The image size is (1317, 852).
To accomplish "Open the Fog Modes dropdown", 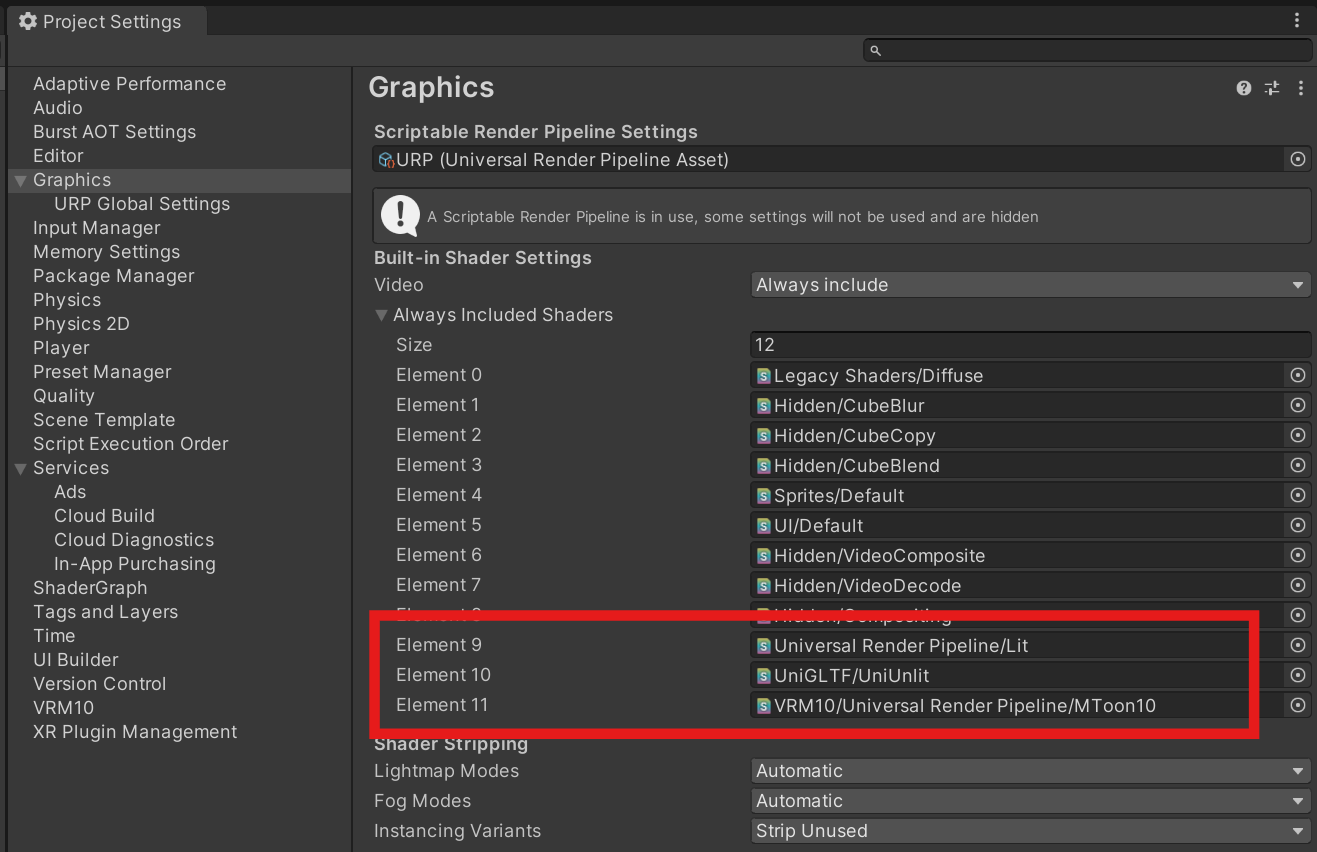I will pyautogui.click(x=1031, y=801).
